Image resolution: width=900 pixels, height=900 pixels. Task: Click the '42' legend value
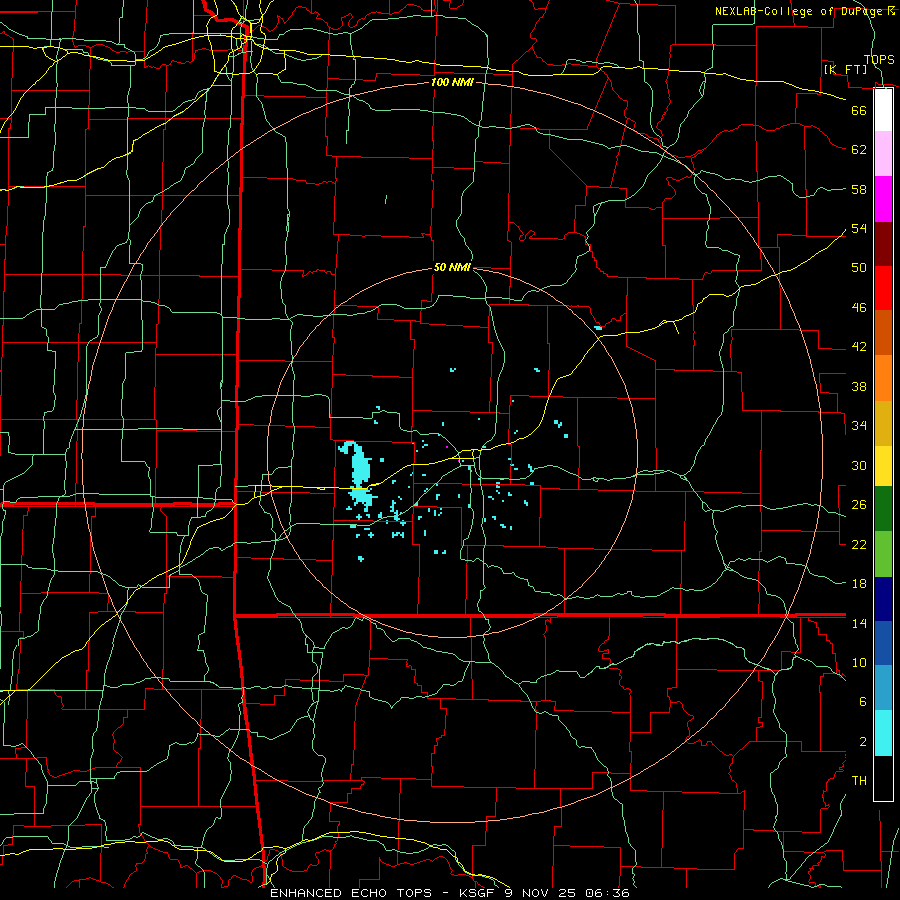pyautogui.click(x=859, y=347)
